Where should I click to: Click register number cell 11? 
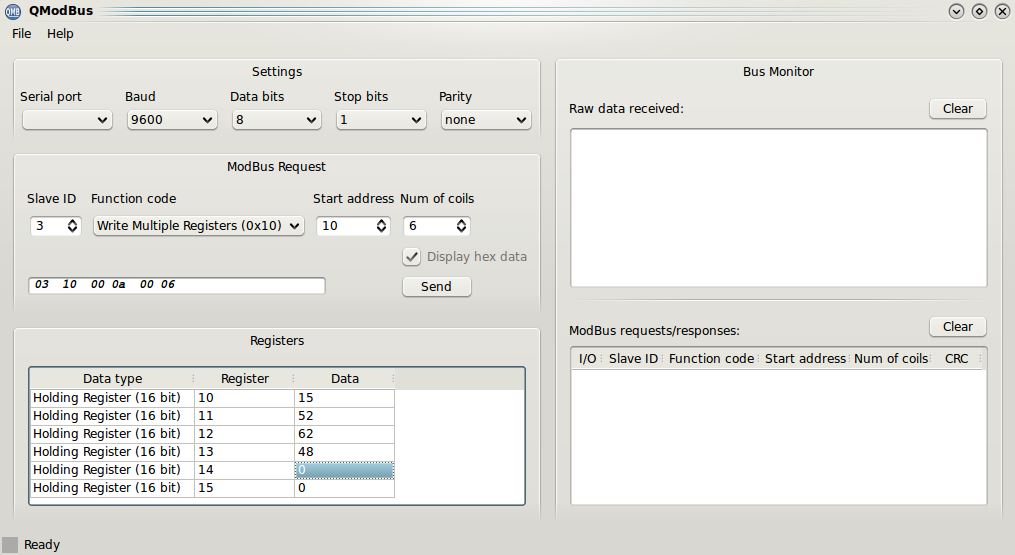[244, 416]
